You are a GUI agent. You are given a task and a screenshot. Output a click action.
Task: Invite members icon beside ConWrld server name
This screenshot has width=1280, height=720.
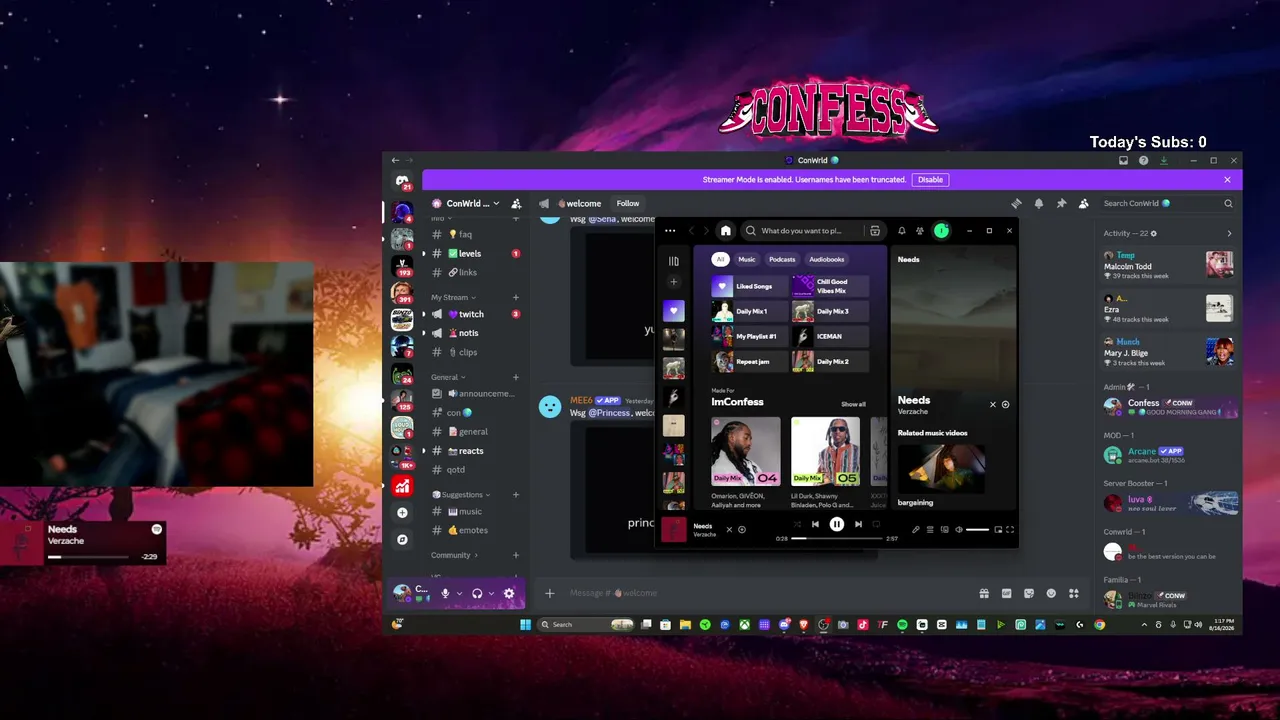[516, 203]
